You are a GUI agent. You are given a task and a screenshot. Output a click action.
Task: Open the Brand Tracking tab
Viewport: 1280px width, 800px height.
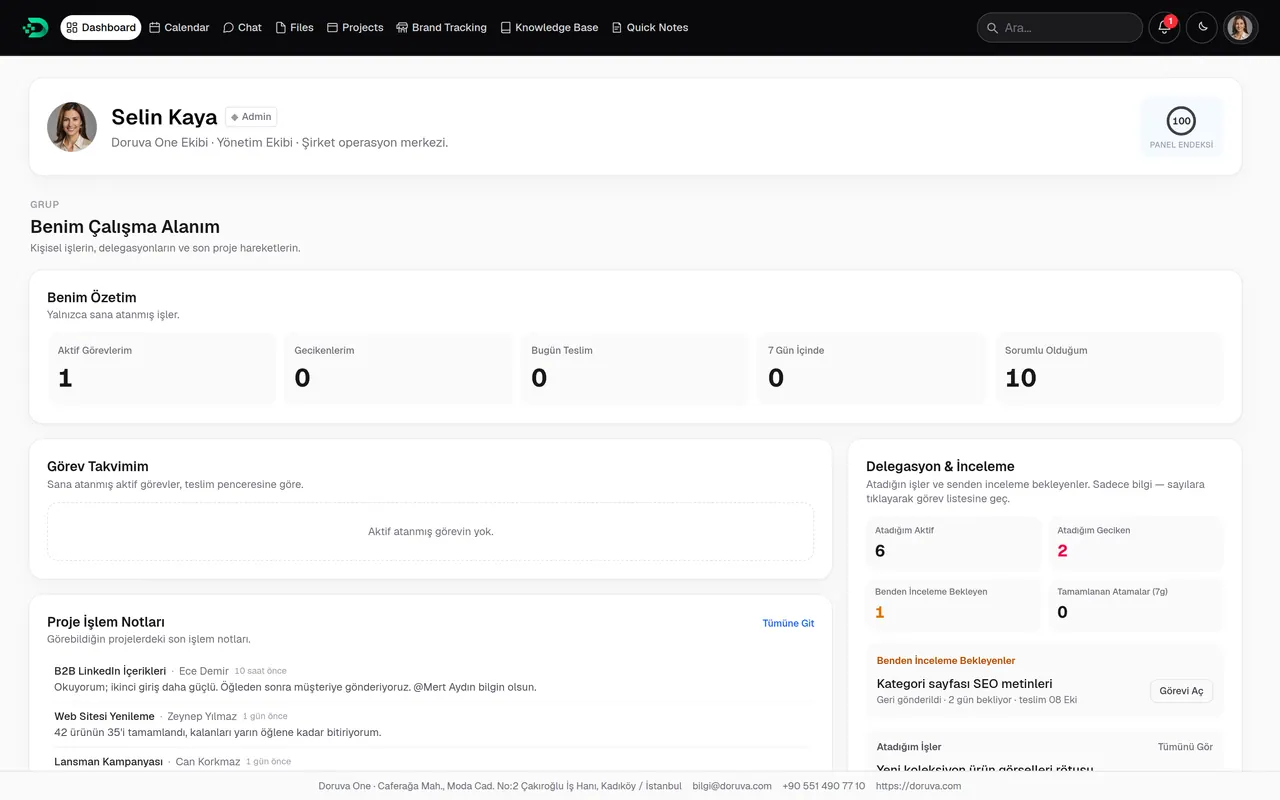coord(441,28)
